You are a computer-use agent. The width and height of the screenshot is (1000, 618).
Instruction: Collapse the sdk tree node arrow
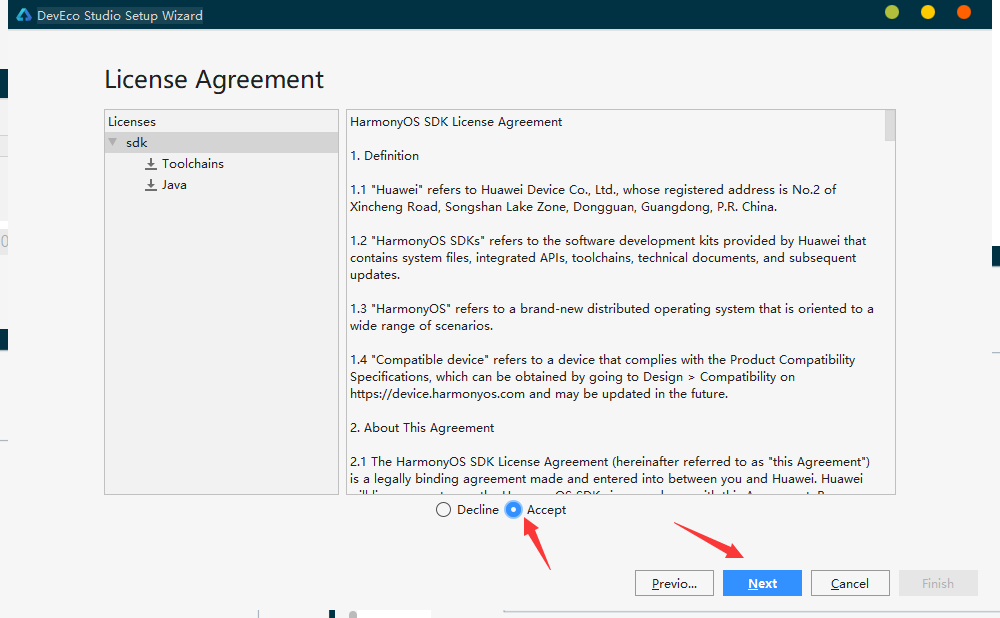[x=113, y=142]
